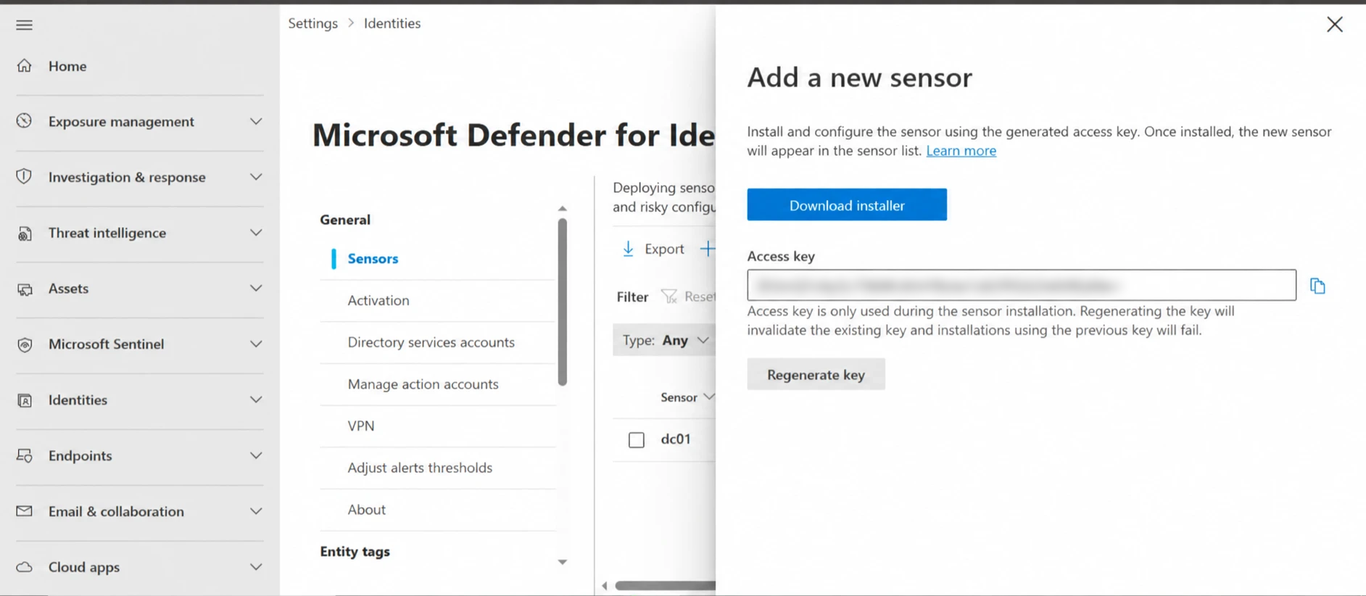Click the Email & collaboration envelope icon
1366x596 pixels.
24,511
